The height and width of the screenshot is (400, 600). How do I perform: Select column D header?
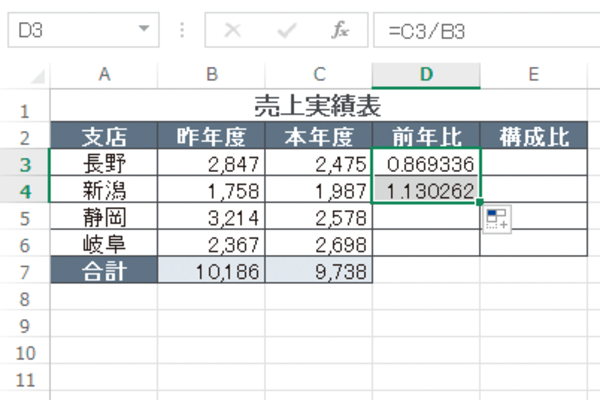[426, 75]
